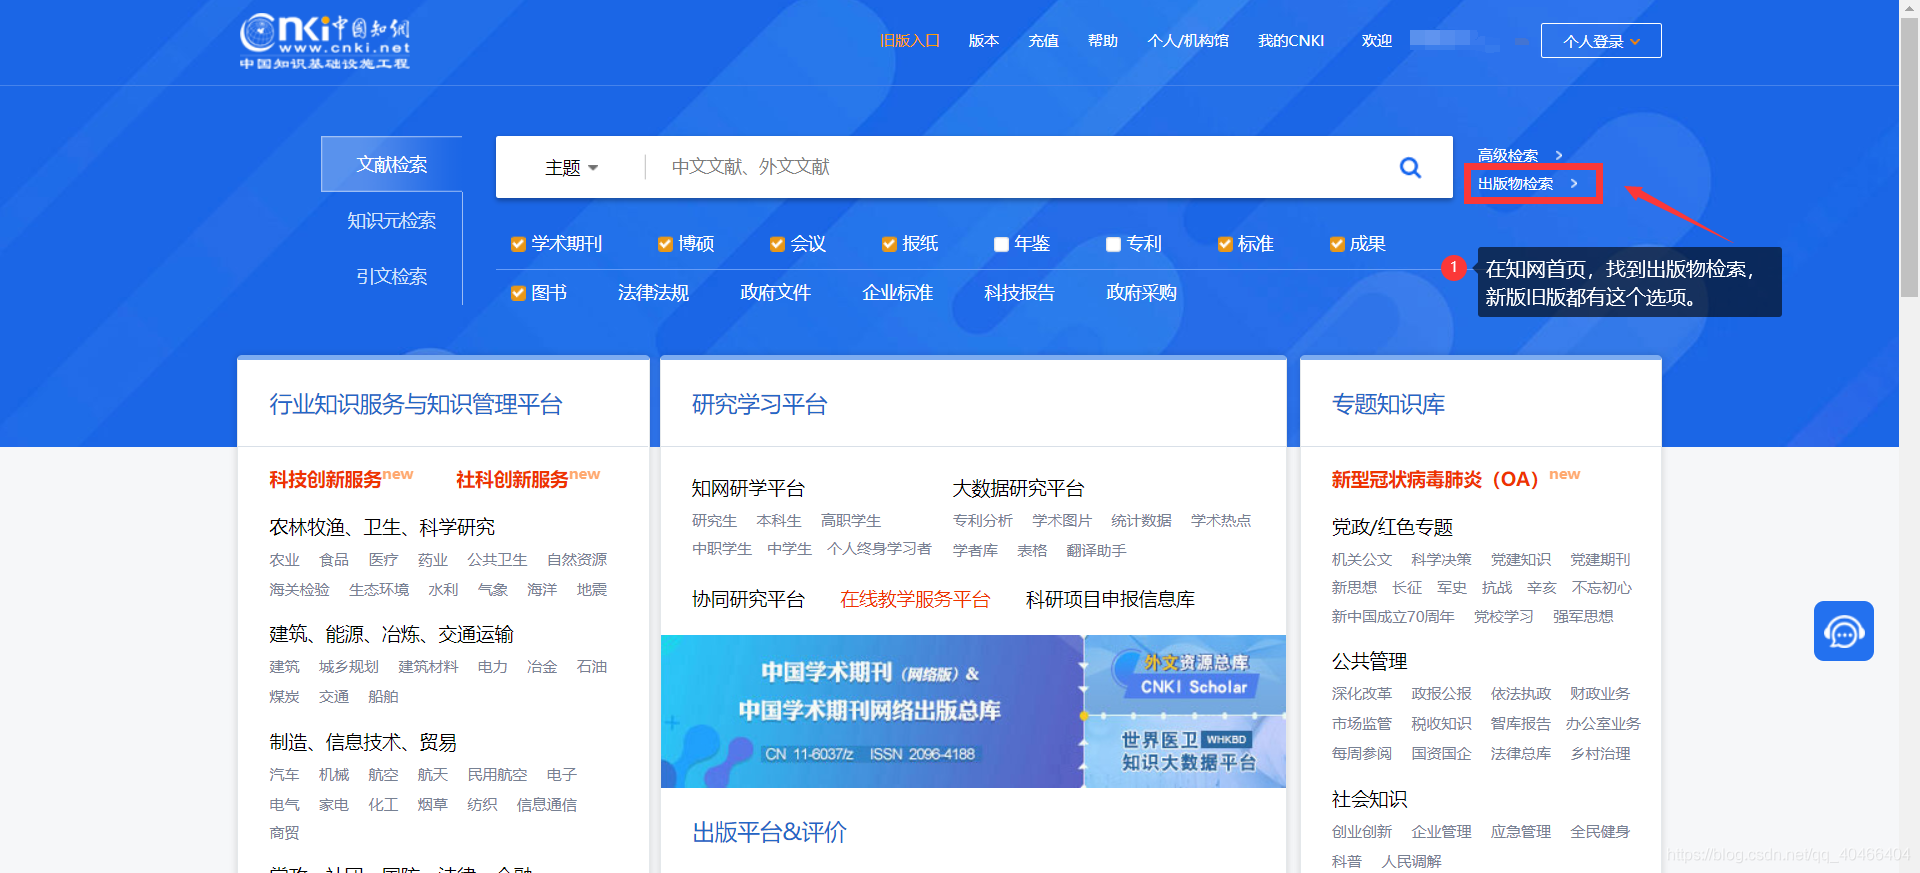Viewport: 1920px width, 873px height.
Task: Click the 机关公文 link
Action: pyautogui.click(x=1361, y=560)
